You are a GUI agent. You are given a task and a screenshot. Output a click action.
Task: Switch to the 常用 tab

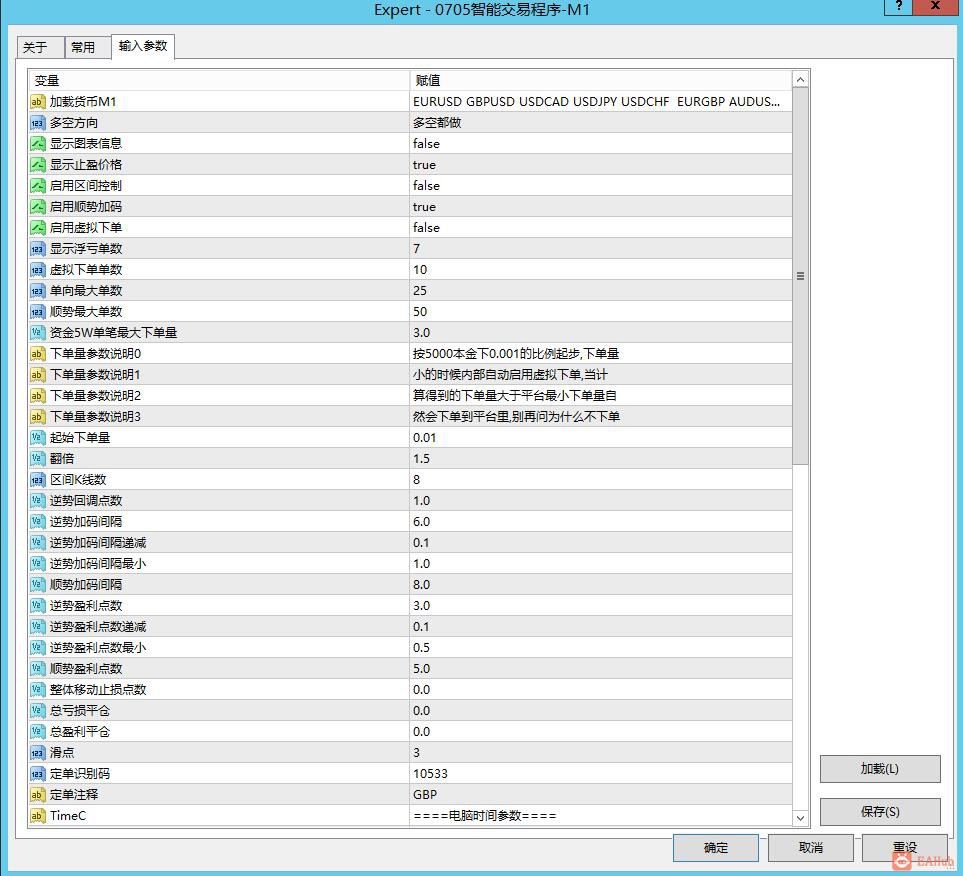click(x=88, y=47)
